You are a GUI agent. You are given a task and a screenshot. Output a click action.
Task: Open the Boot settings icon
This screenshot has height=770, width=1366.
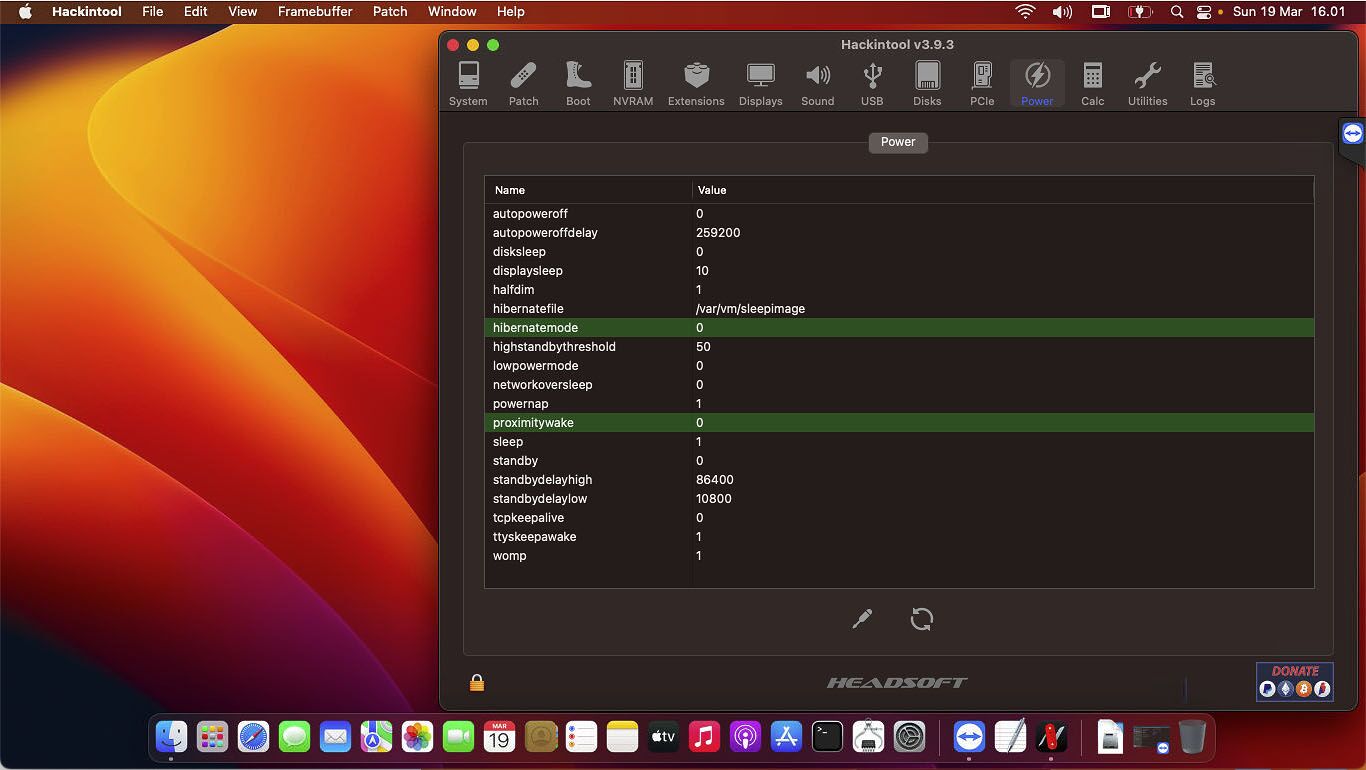(x=578, y=84)
